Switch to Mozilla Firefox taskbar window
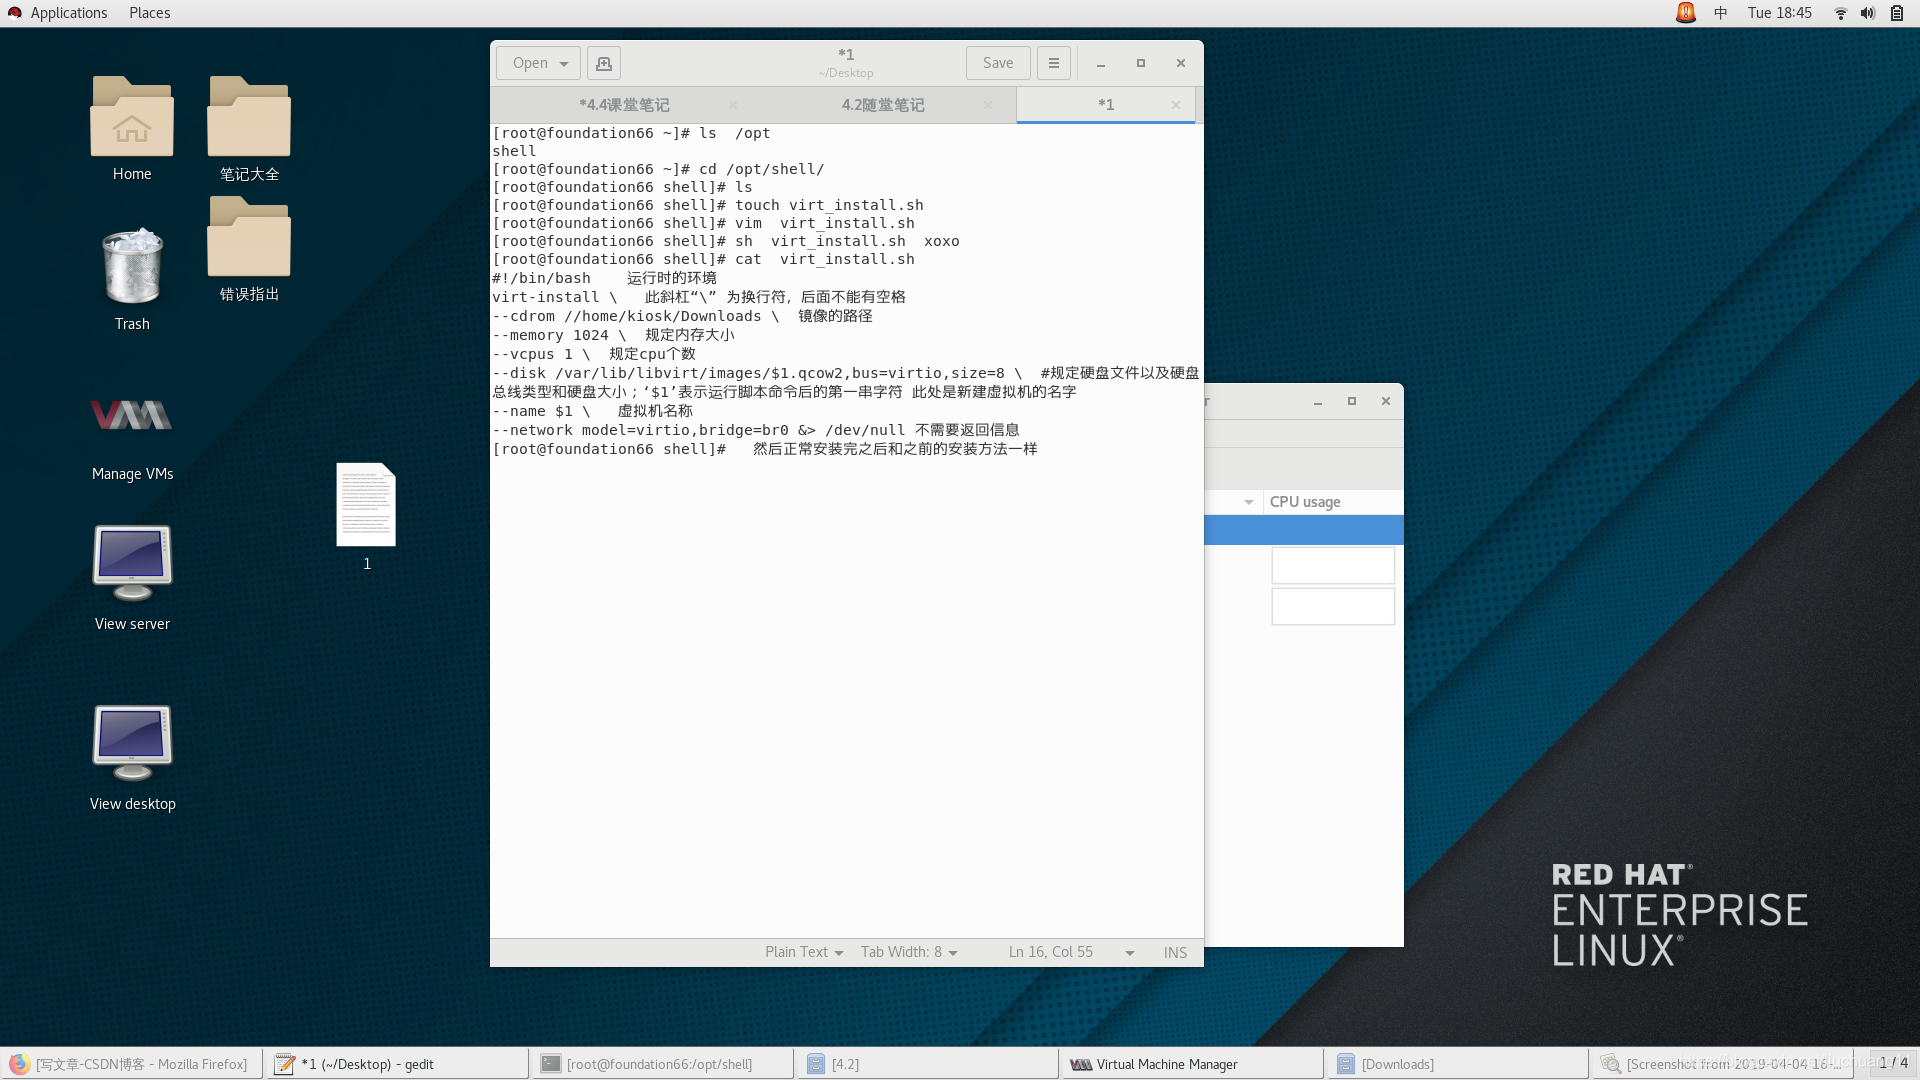This screenshot has height=1080, width=1920. point(132,1064)
